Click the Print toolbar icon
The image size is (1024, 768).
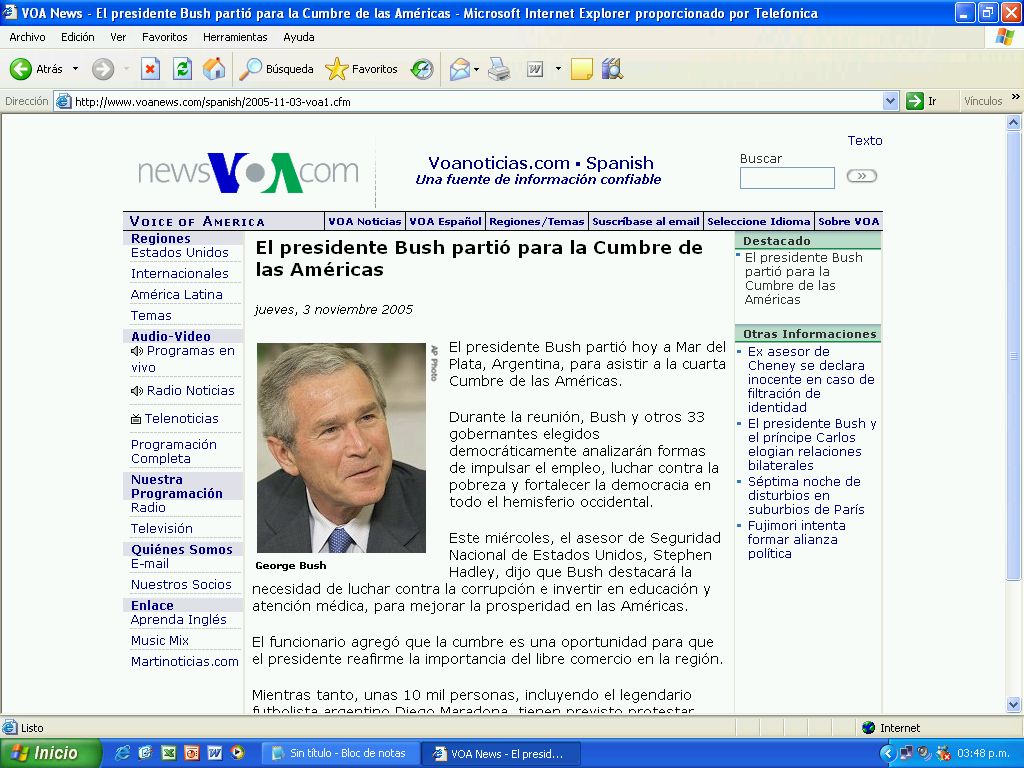(499, 69)
